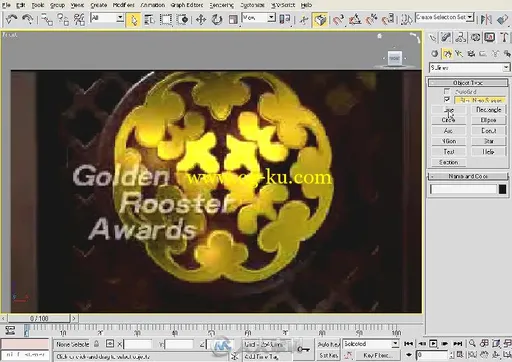Image resolution: width=512 pixels, height=362 pixels.
Task: Switch to the Hierarchy command panel tab
Action: click(460, 37)
